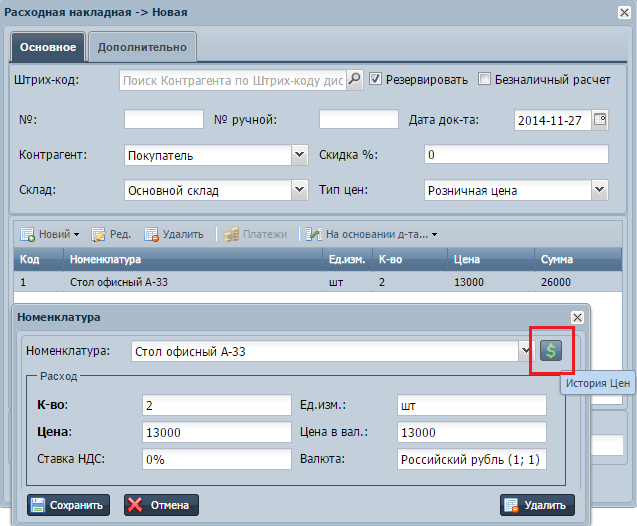Viewport: 637px width, 526px height.
Task: Click the № input field
Action: pos(164,119)
